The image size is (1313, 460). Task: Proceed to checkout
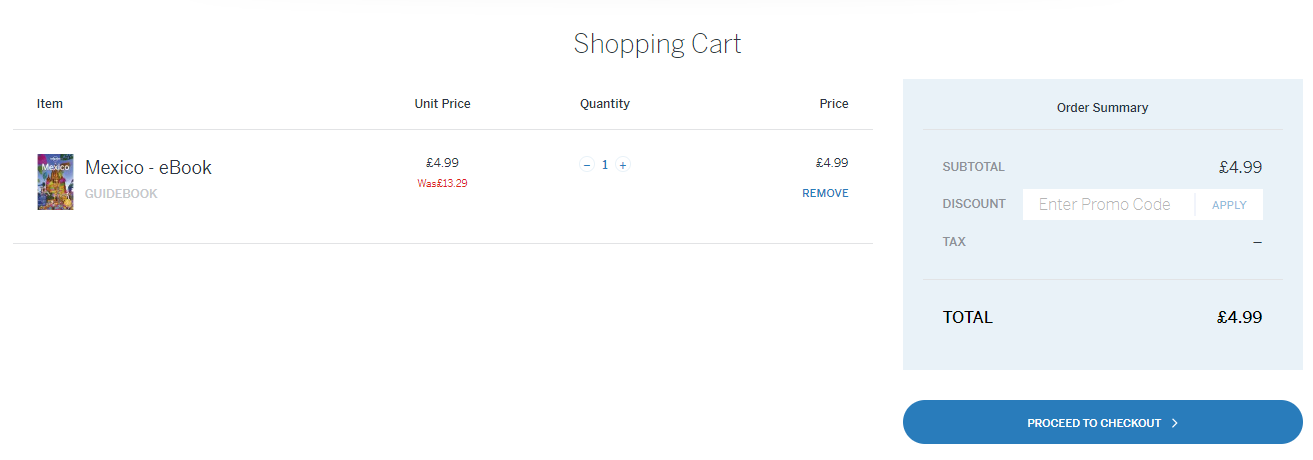coord(1102,423)
